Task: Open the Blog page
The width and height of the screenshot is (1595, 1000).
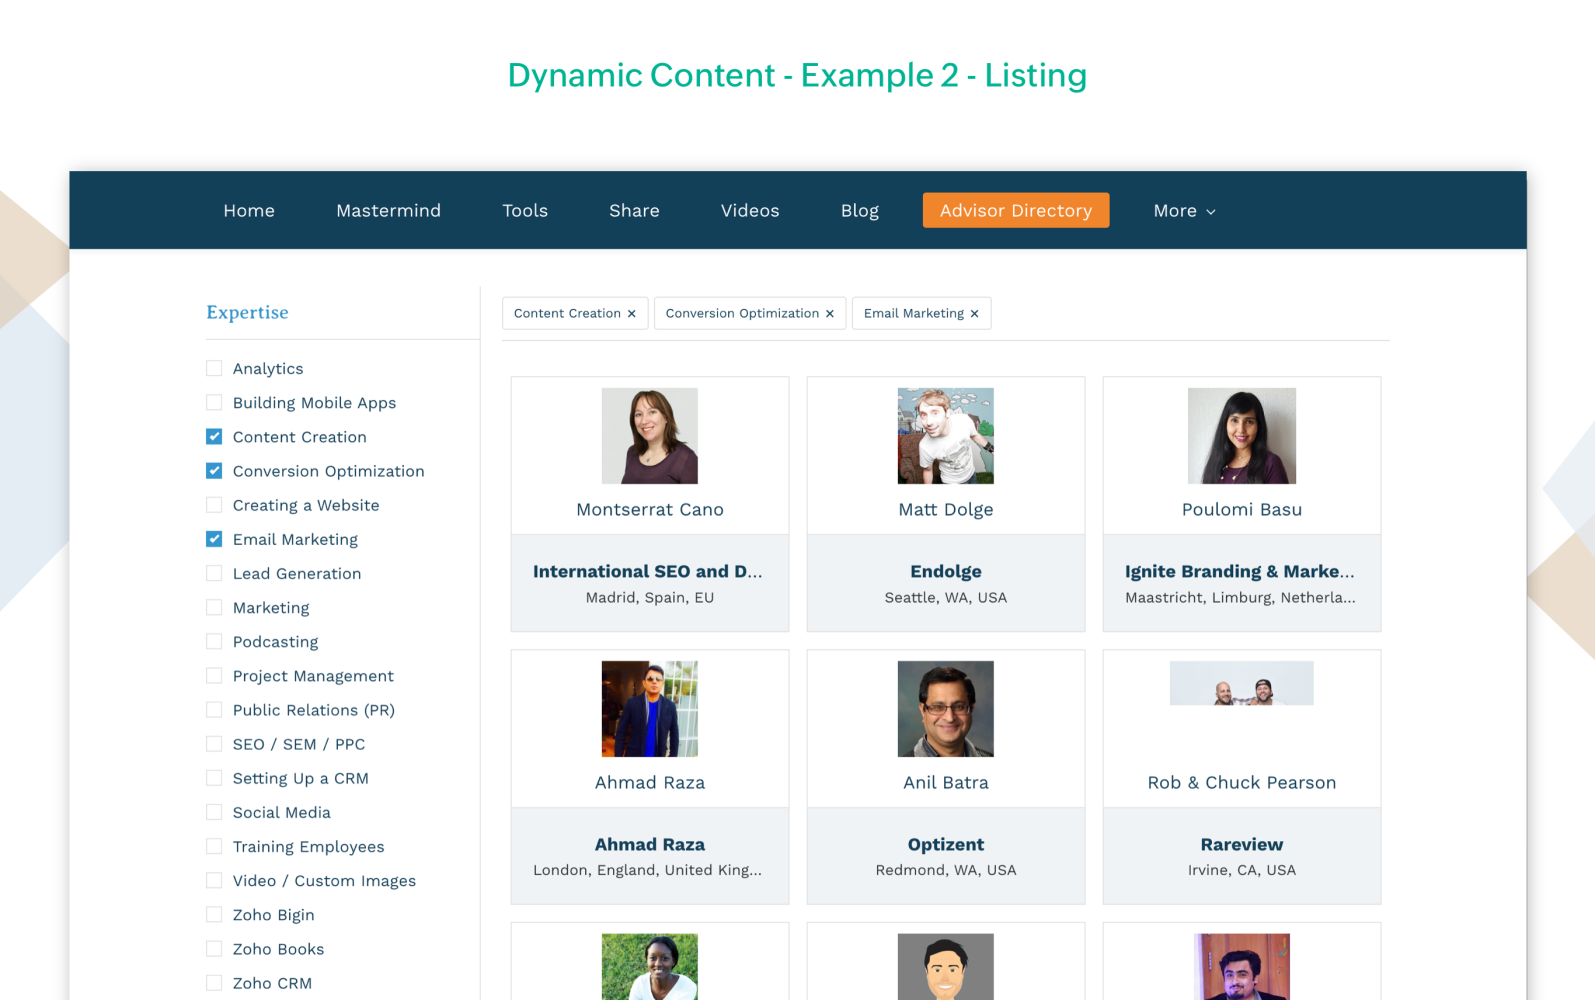Action: (860, 211)
